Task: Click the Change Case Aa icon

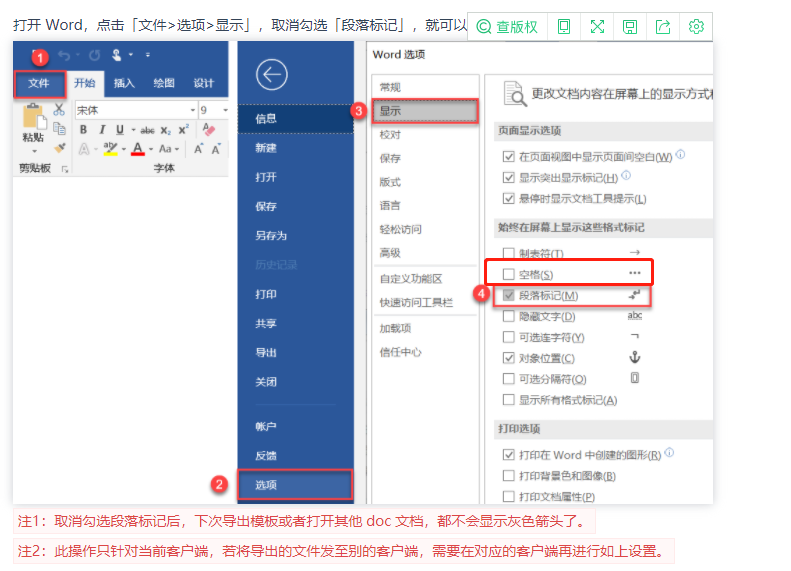Action: [165, 149]
